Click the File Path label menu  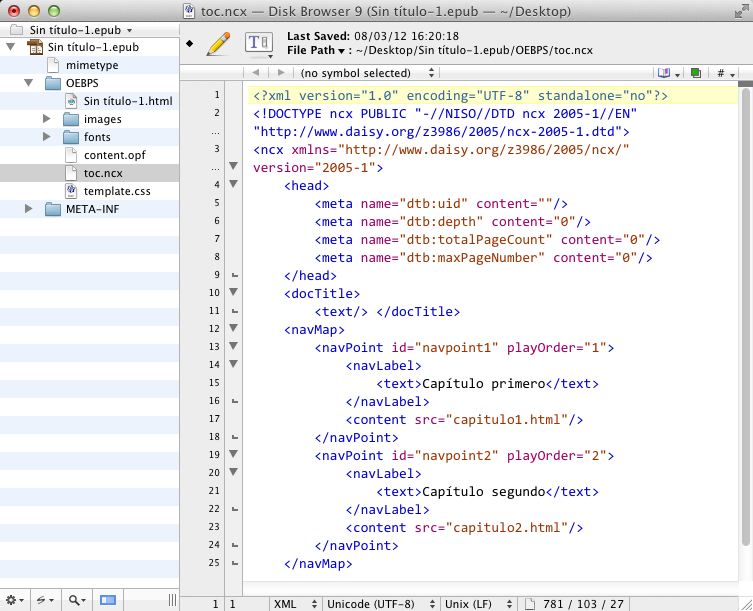point(316,50)
